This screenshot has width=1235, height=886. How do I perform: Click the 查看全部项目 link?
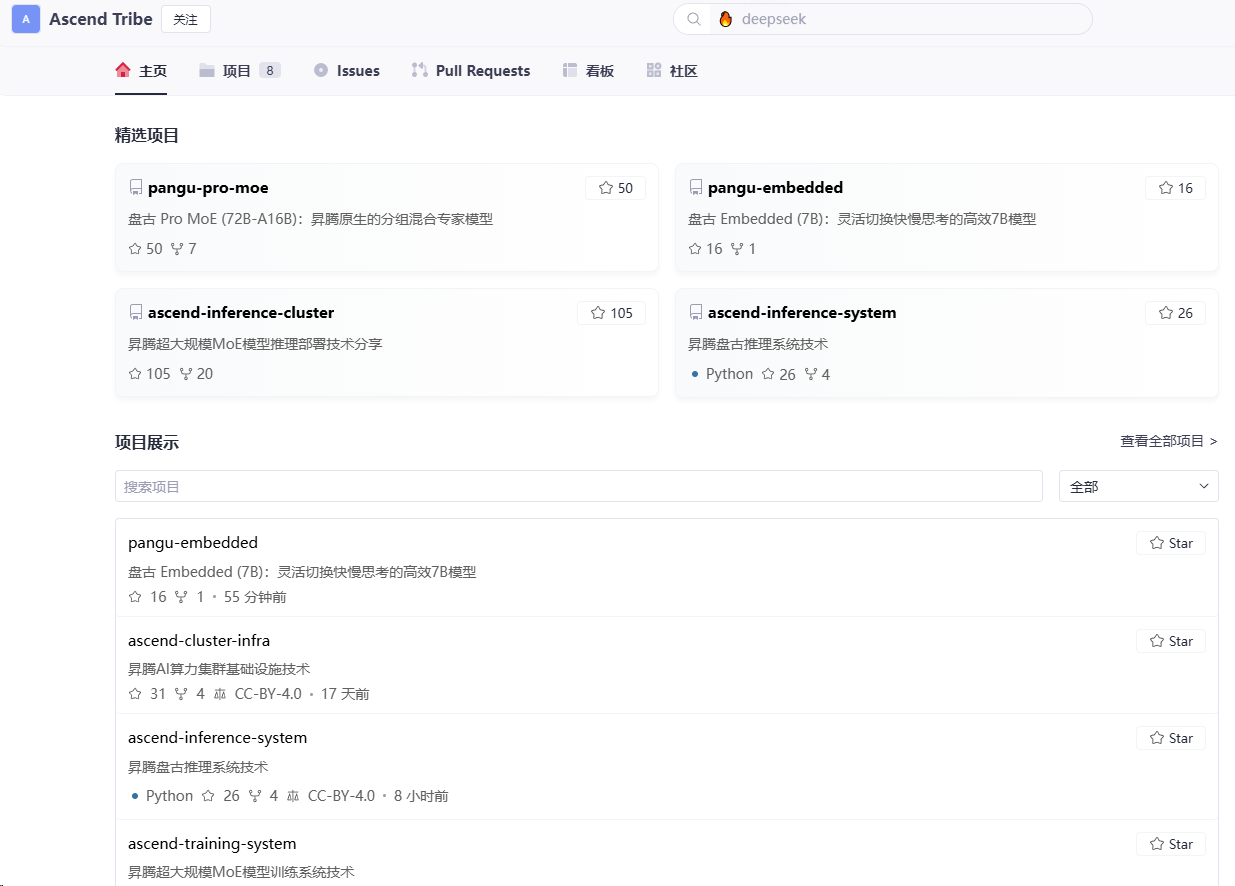[x=1169, y=441]
